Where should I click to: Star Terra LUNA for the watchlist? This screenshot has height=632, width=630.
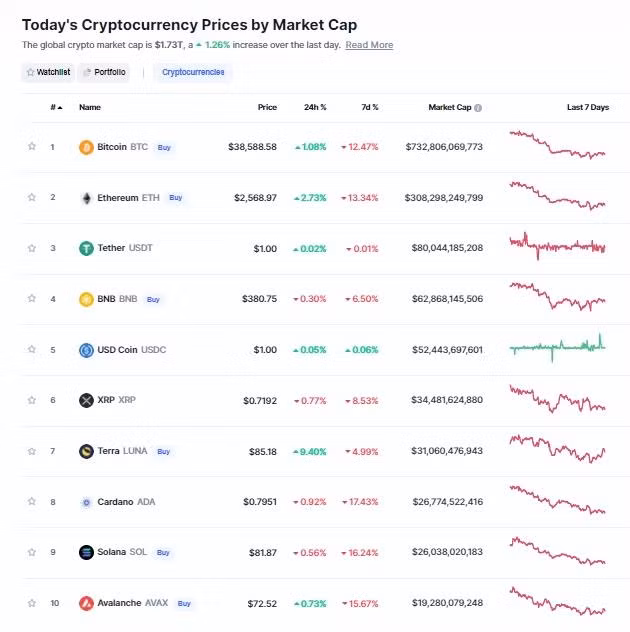(x=32, y=451)
